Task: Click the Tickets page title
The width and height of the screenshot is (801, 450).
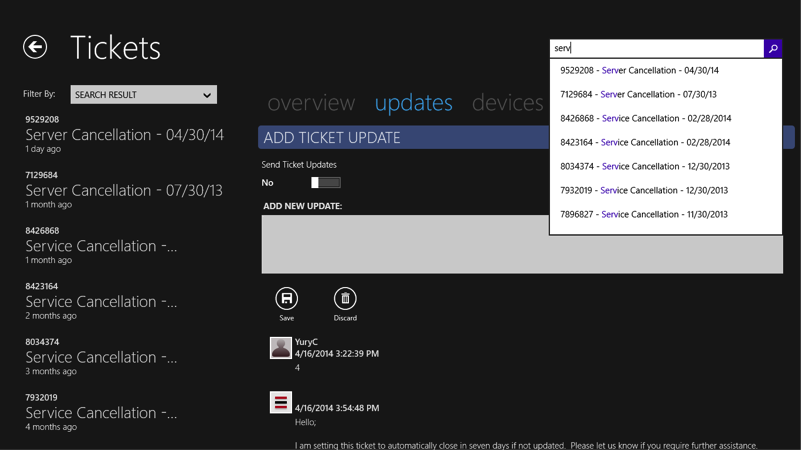Action: coord(115,48)
